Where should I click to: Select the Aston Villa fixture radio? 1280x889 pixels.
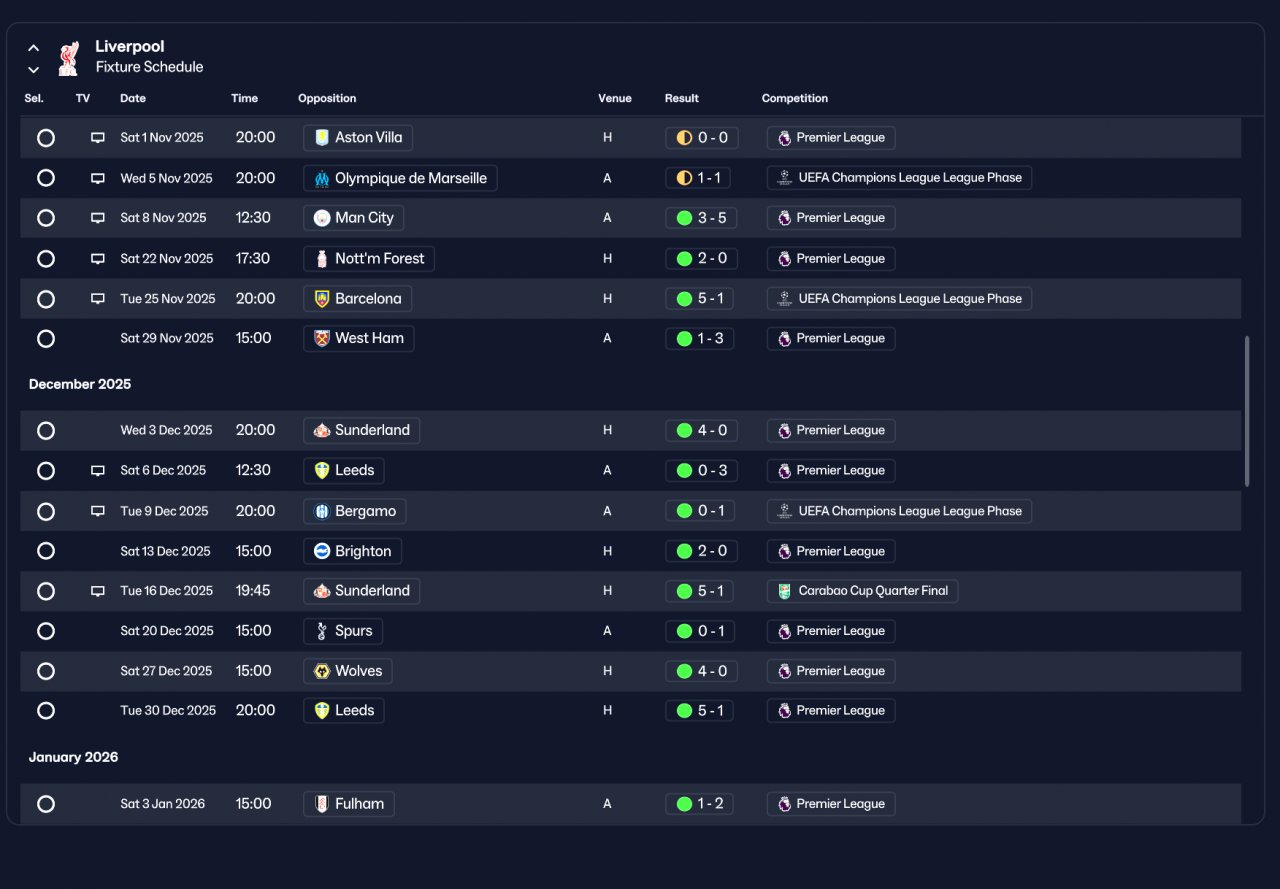tap(46, 138)
